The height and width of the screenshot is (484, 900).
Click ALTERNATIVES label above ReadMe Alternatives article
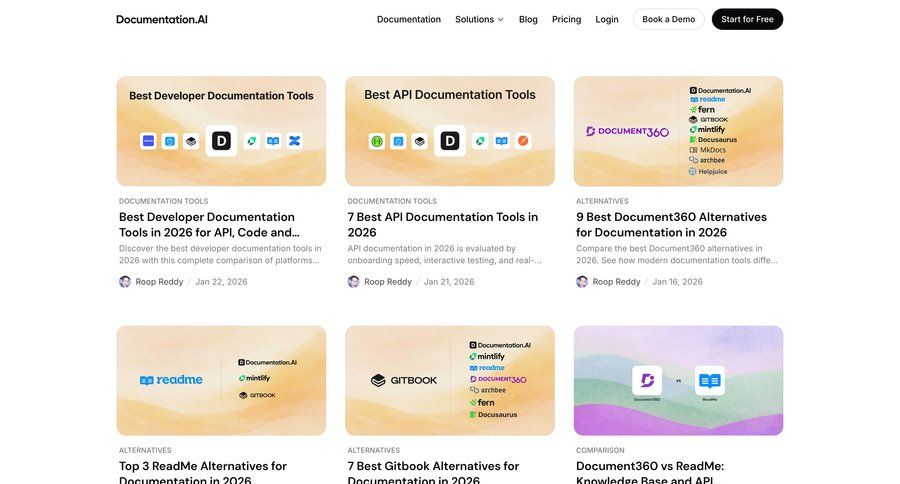pyautogui.click(x=145, y=450)
